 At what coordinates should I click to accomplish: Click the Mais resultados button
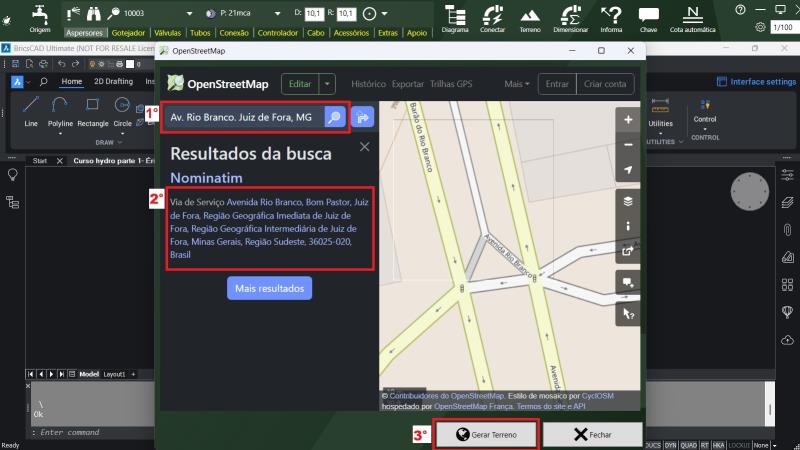[269, 288]
